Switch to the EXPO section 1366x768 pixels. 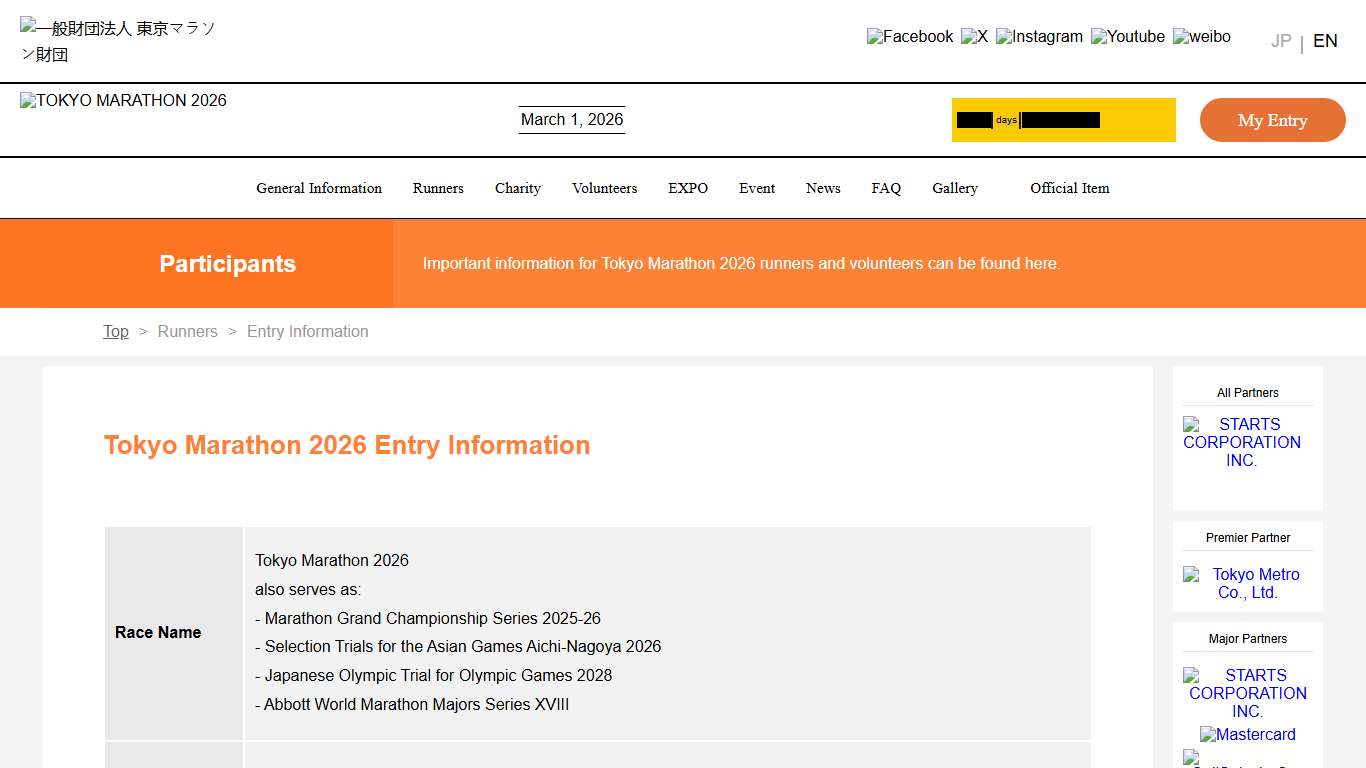click(x=687, y=188)
